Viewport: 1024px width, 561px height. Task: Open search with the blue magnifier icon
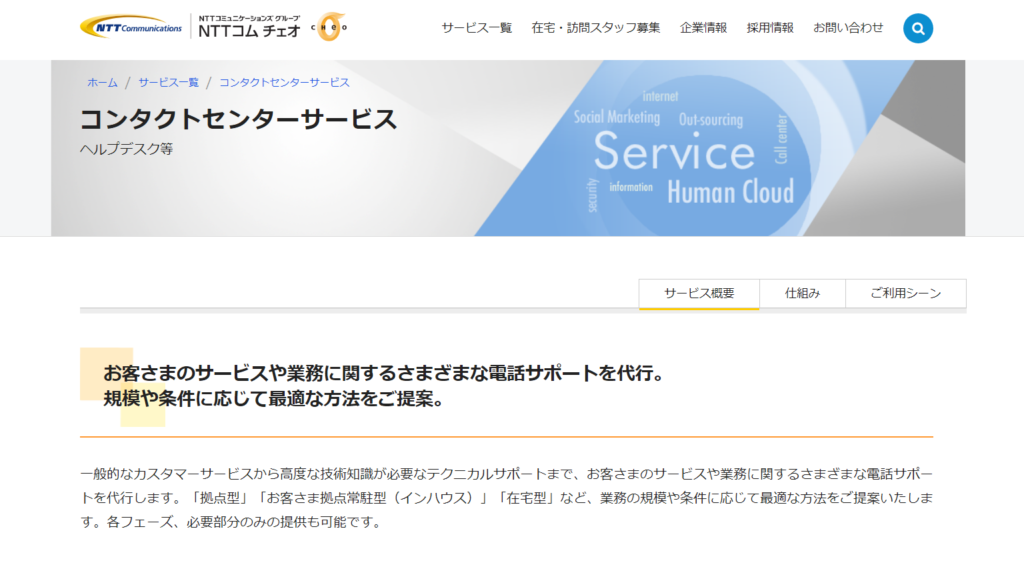[x=917, y=28]
